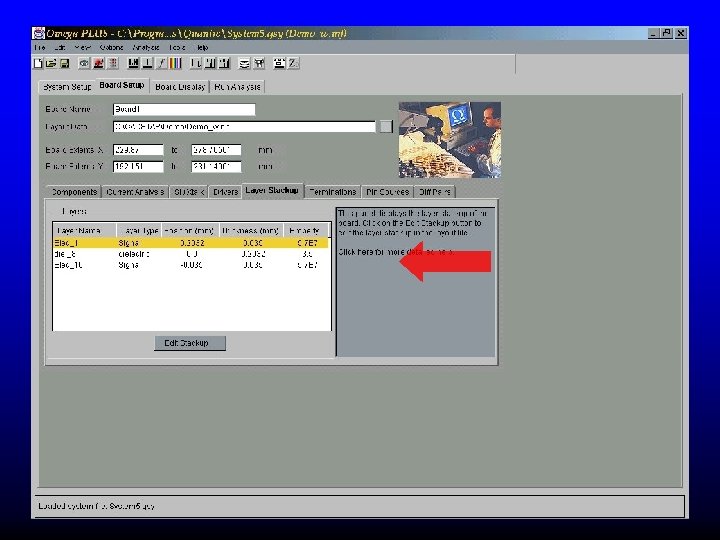Click the Position (mm) column header
This screenshot has width=720, height=540.
[x=190, y=231]
